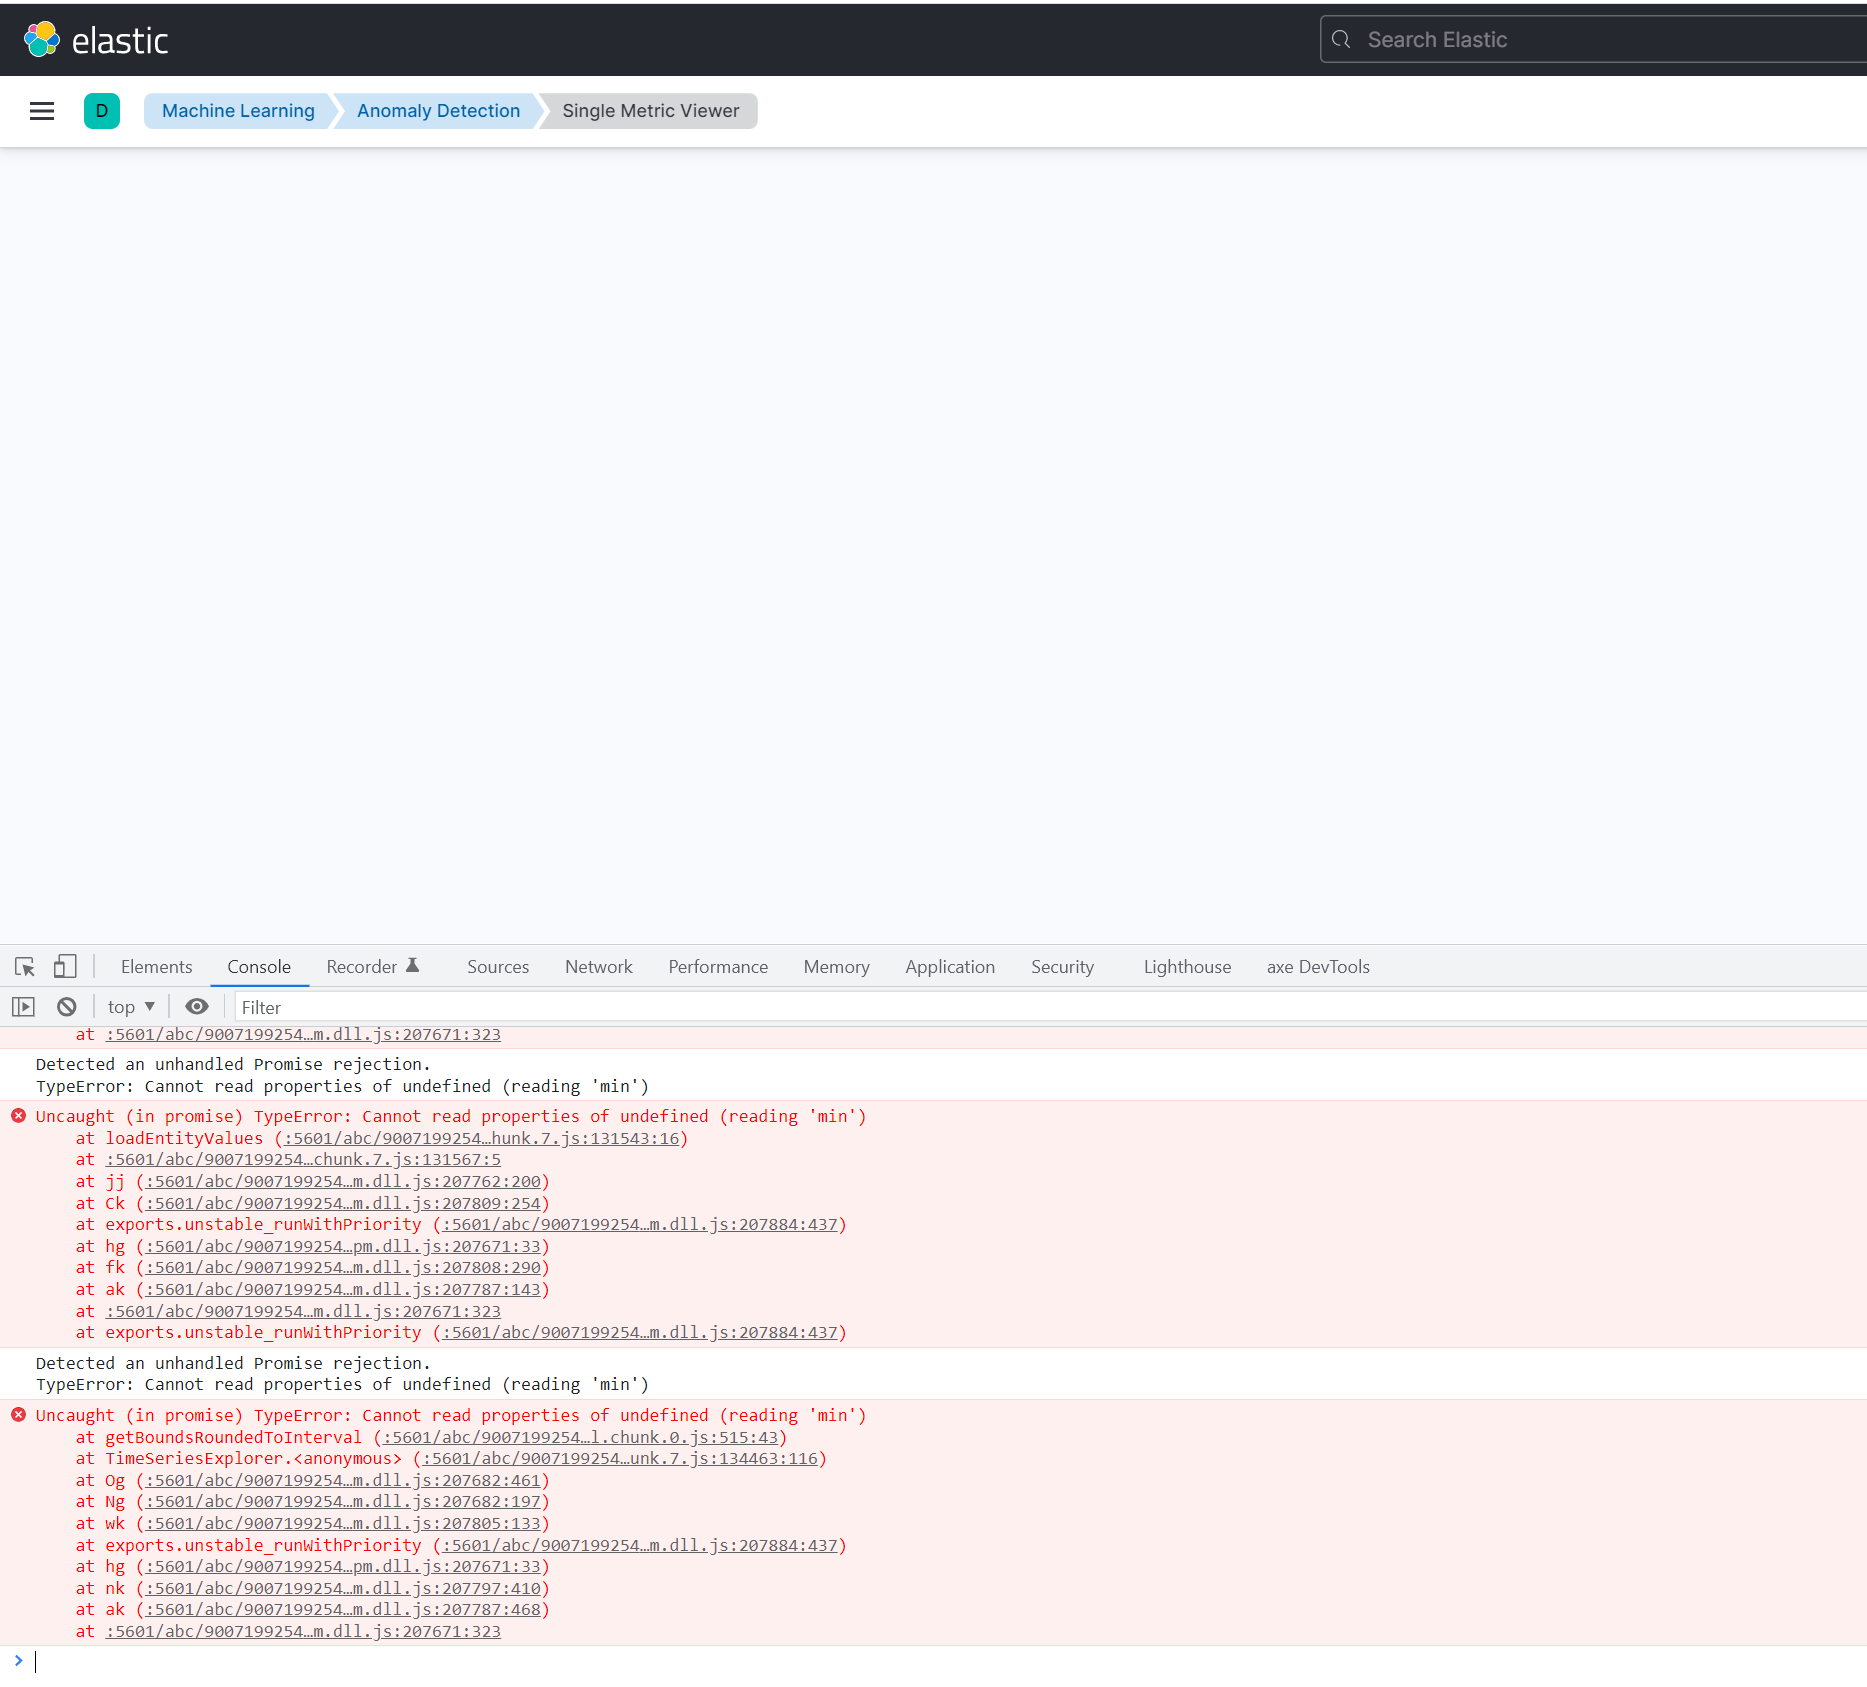Open the deployment space 'D' avatar
Screen dimensions: 1867x1687
point(102,111)
